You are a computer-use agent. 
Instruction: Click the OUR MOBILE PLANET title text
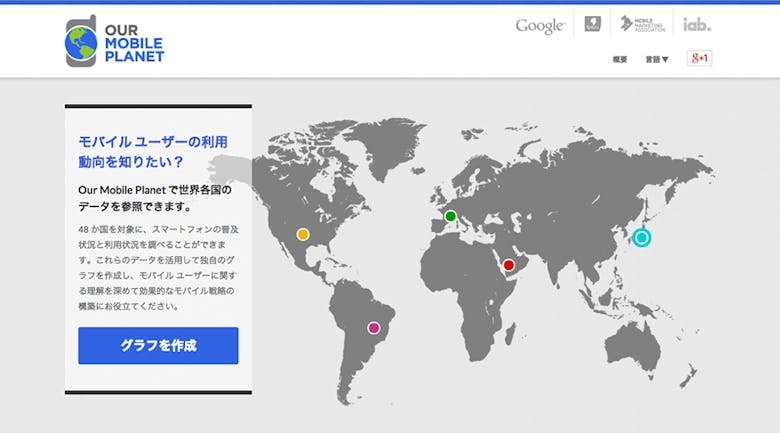pyautogui.click(x=134, y=43)
